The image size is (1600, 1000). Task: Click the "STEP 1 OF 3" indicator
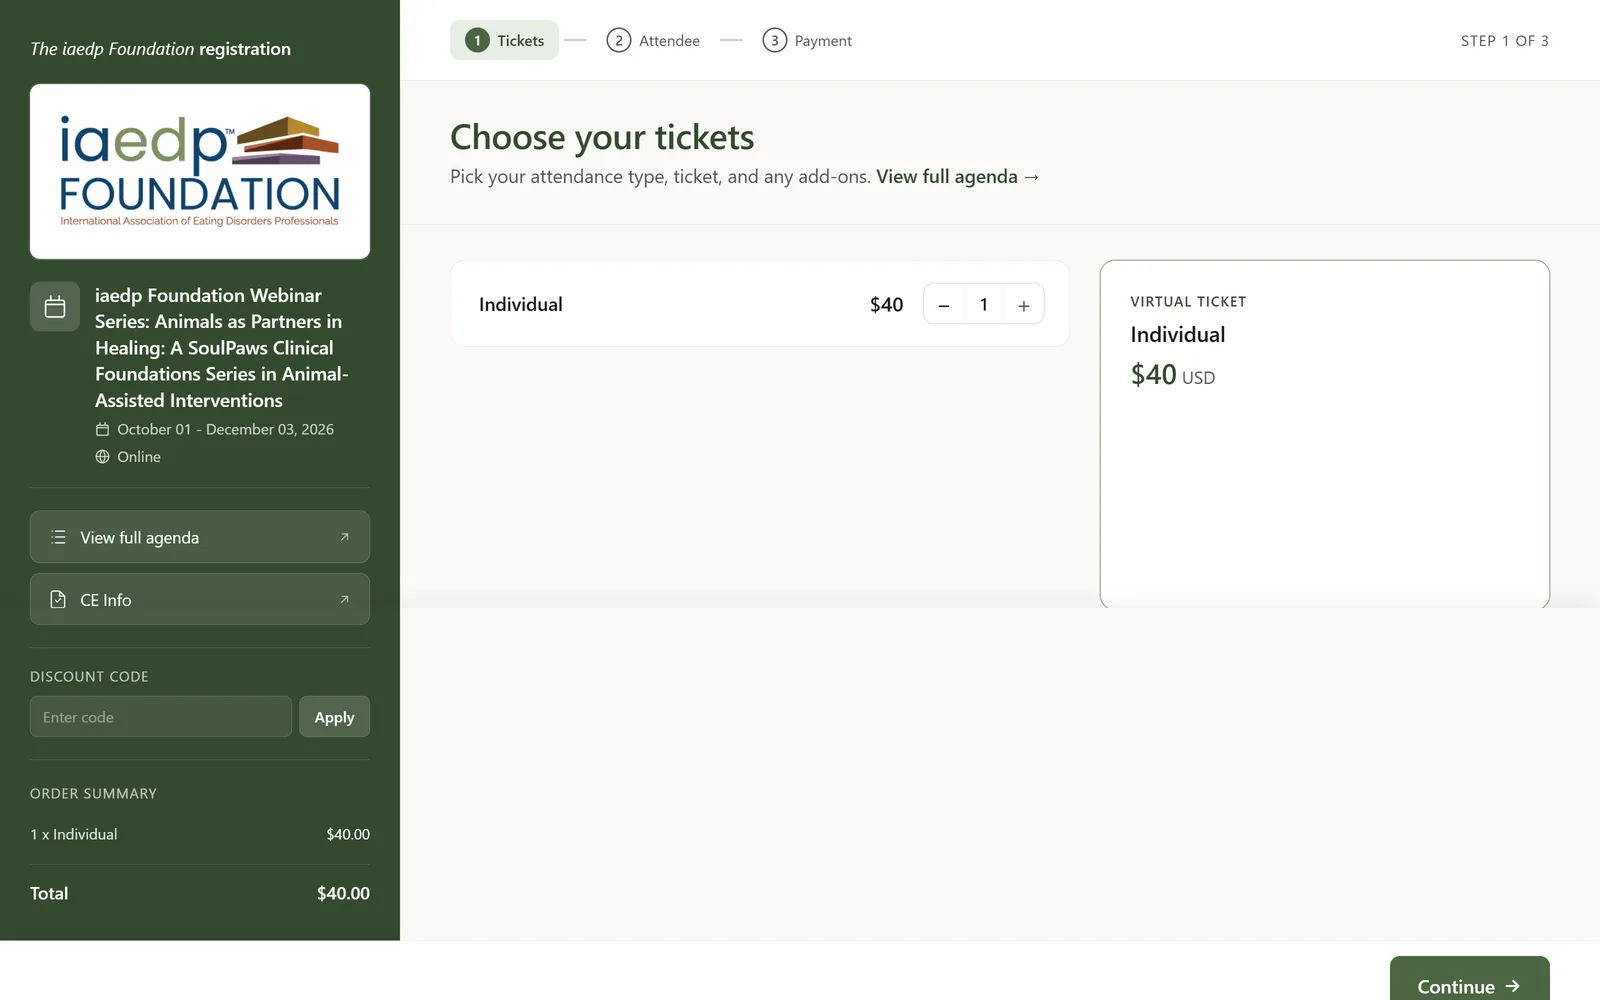(x=1505, y=41)
